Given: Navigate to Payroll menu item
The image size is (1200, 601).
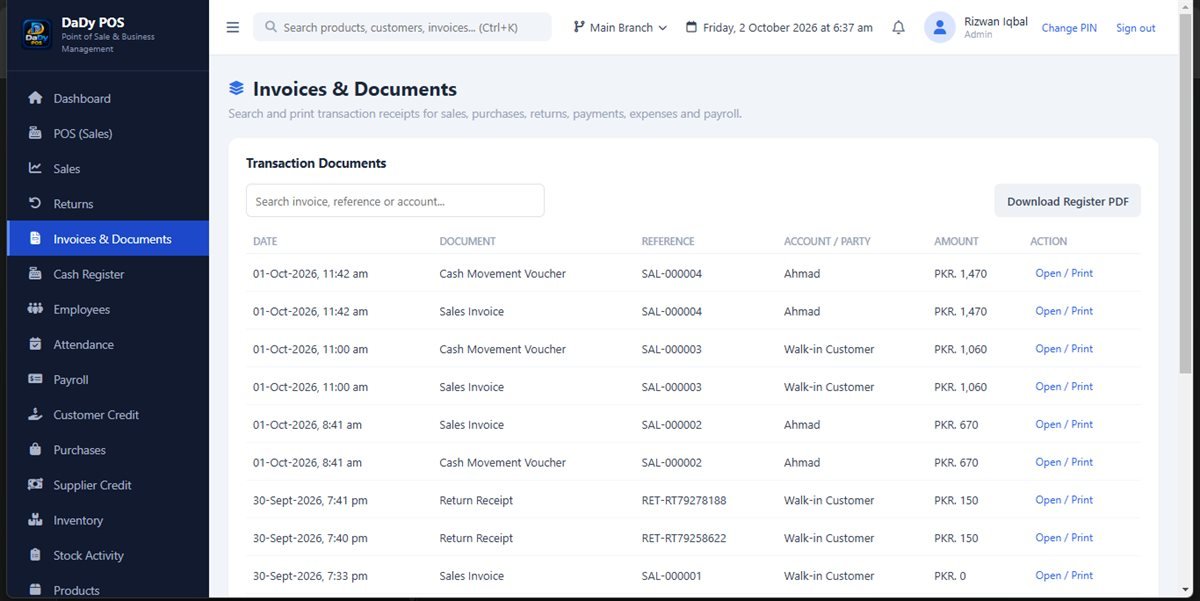Looking at the screenshot, I should coord(108,379).
